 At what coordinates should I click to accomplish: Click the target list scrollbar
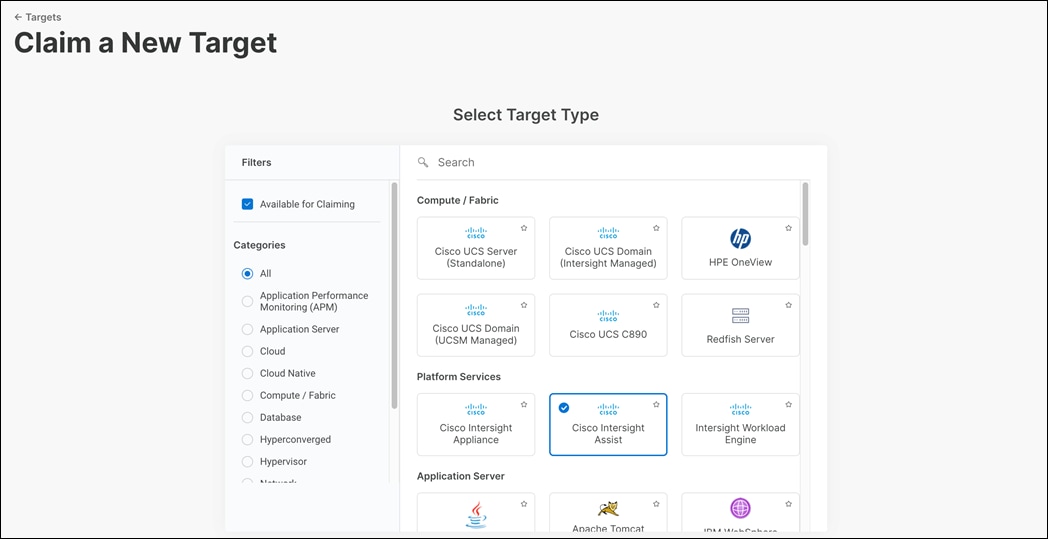click(805, 213)
